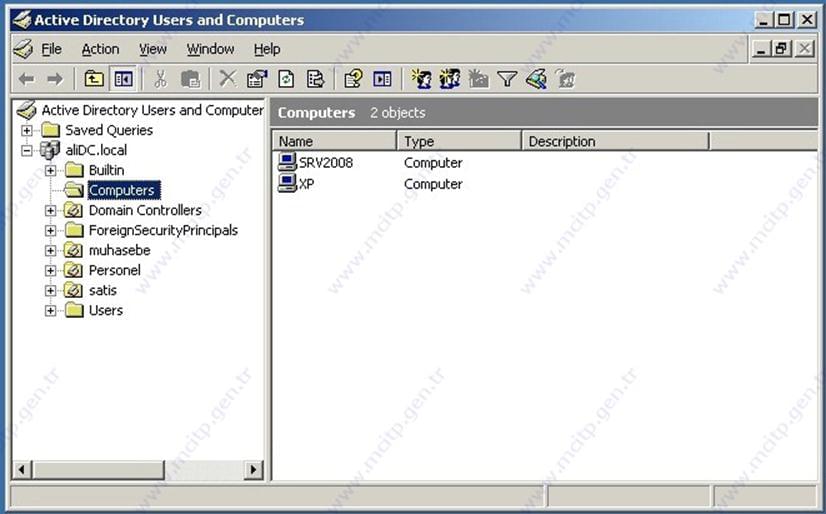Click the Refresh toolbar icon

[x=286, y=80]
